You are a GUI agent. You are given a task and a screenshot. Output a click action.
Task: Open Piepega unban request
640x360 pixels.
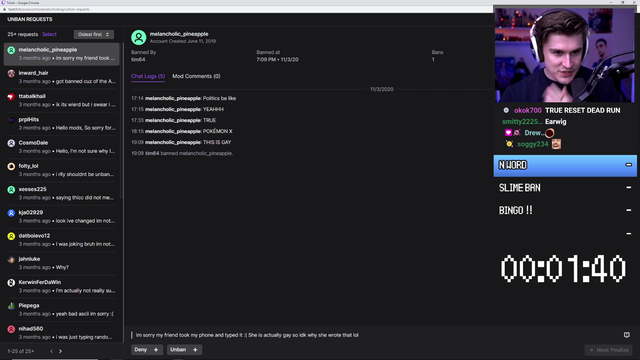click(62, 310)
